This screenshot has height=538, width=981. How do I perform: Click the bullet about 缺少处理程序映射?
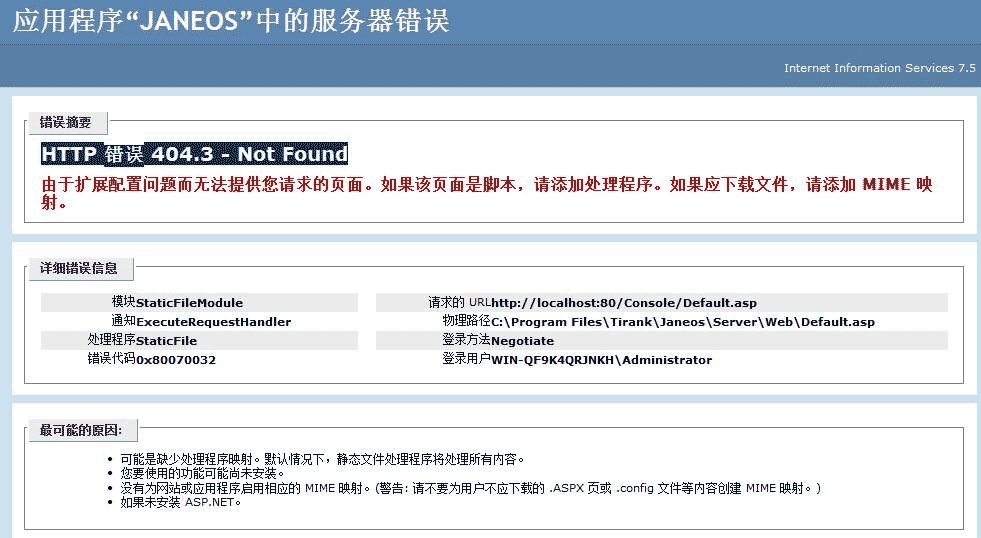pyautogui.click(x=322, y=459)
